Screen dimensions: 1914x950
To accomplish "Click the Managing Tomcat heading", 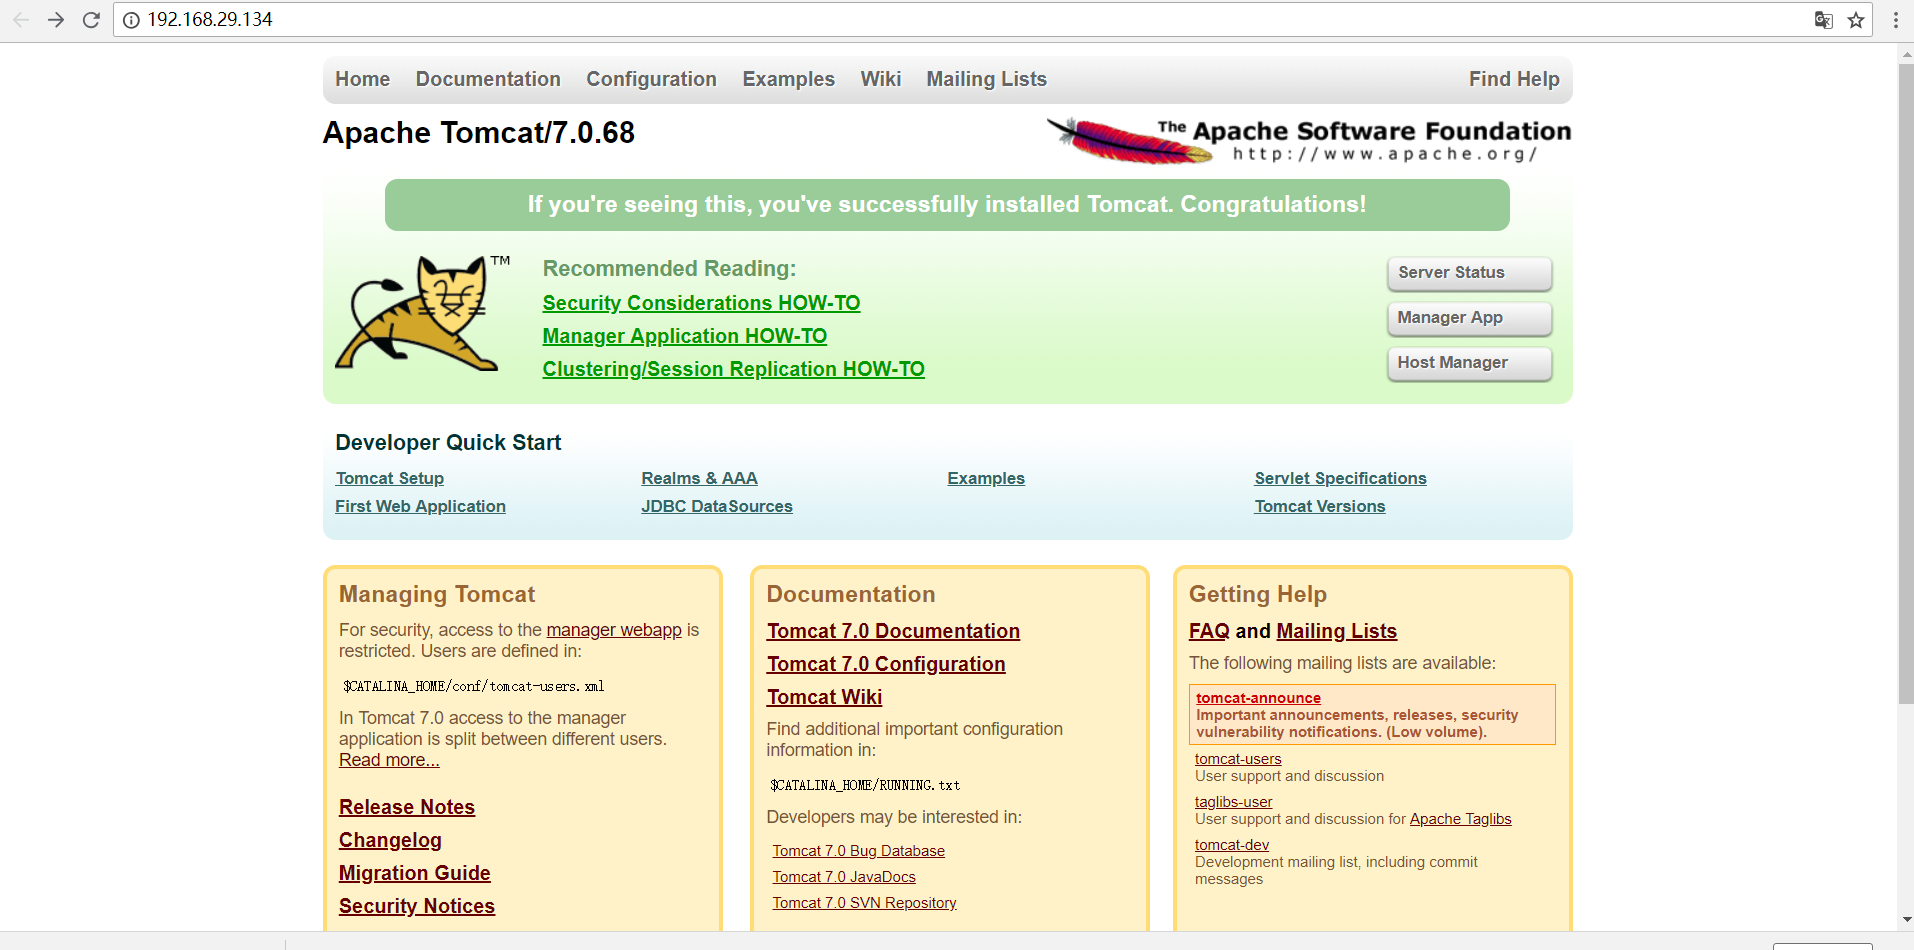I will pyautogui.click(x=437, y=594).
